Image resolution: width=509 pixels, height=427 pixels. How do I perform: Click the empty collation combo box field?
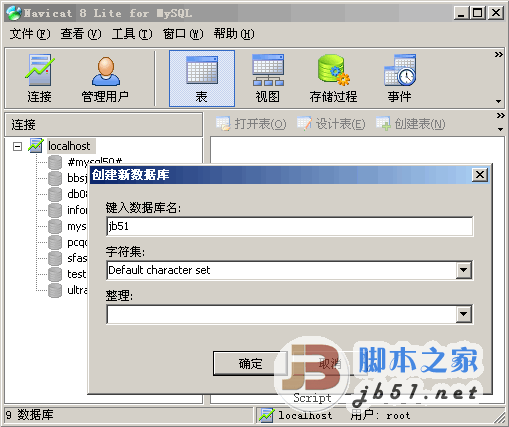pos(290,314)
